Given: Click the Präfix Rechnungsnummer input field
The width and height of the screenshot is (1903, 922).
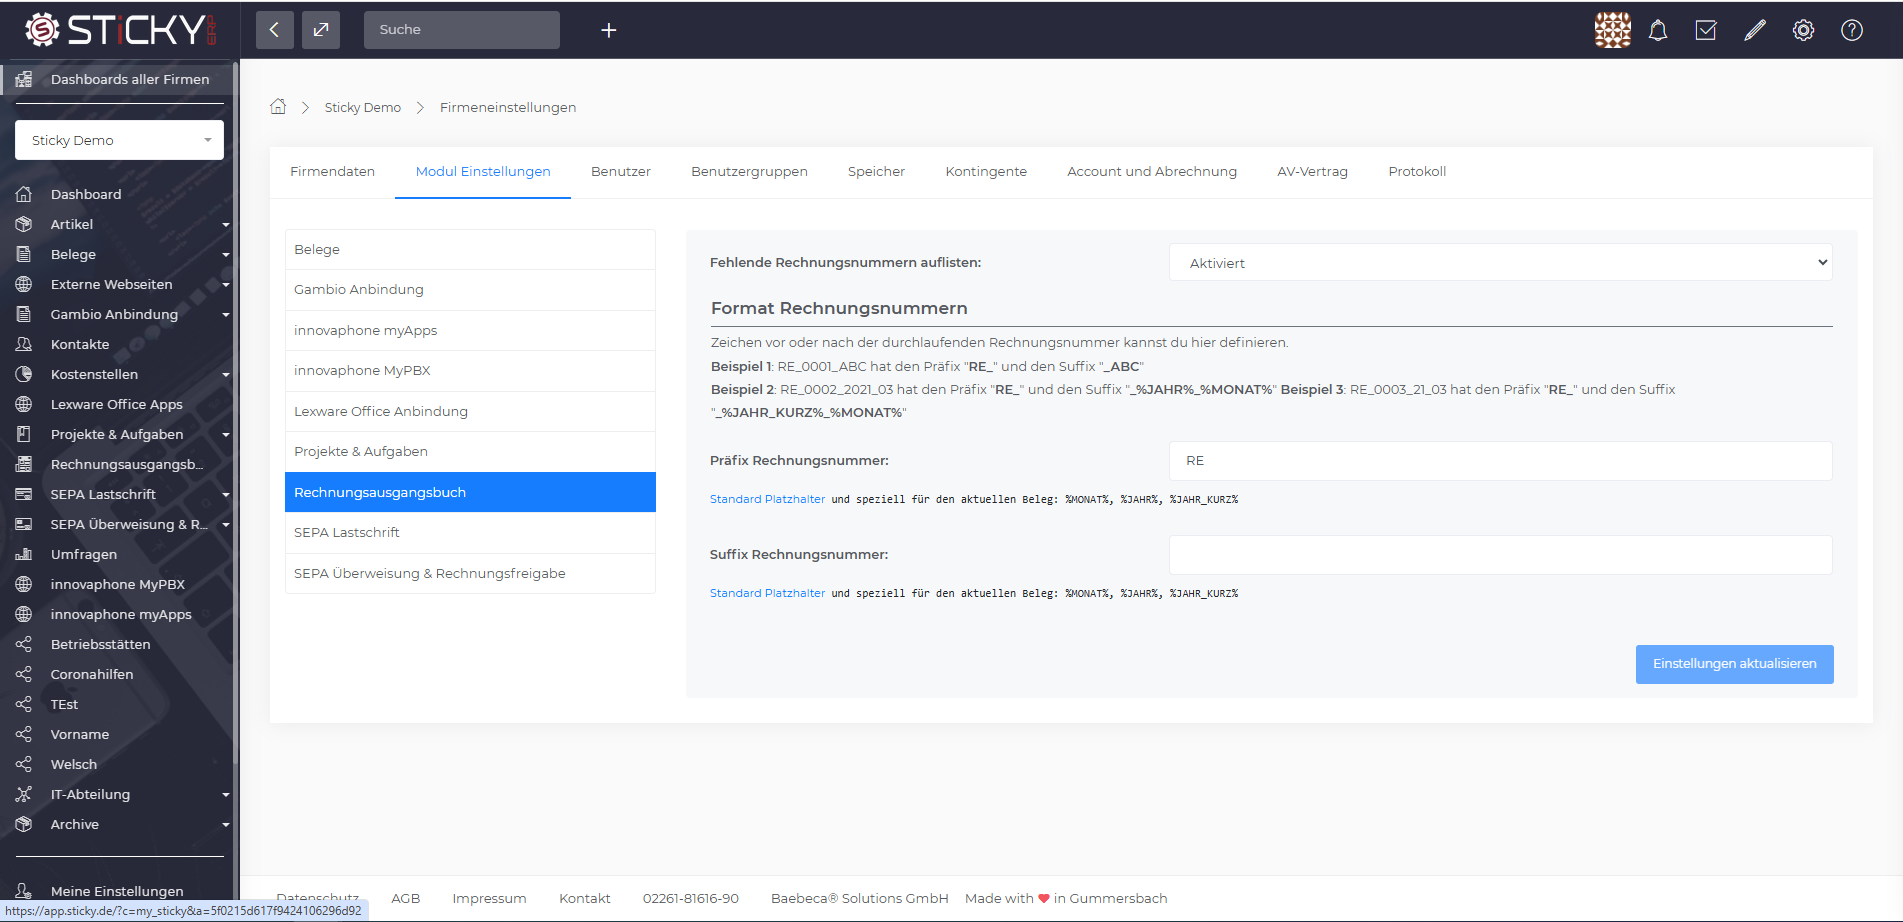Looking at the screenshot, I should coord(1500,461).
